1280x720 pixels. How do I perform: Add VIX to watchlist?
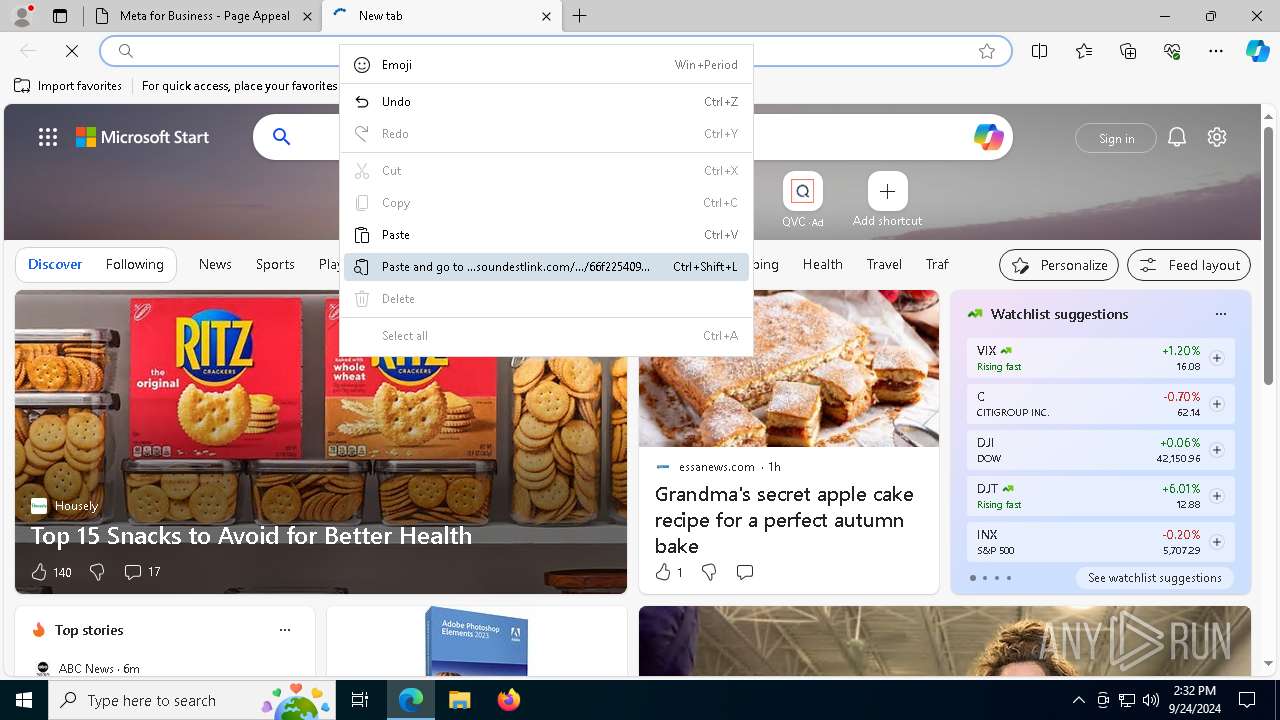pos(1217,358)
